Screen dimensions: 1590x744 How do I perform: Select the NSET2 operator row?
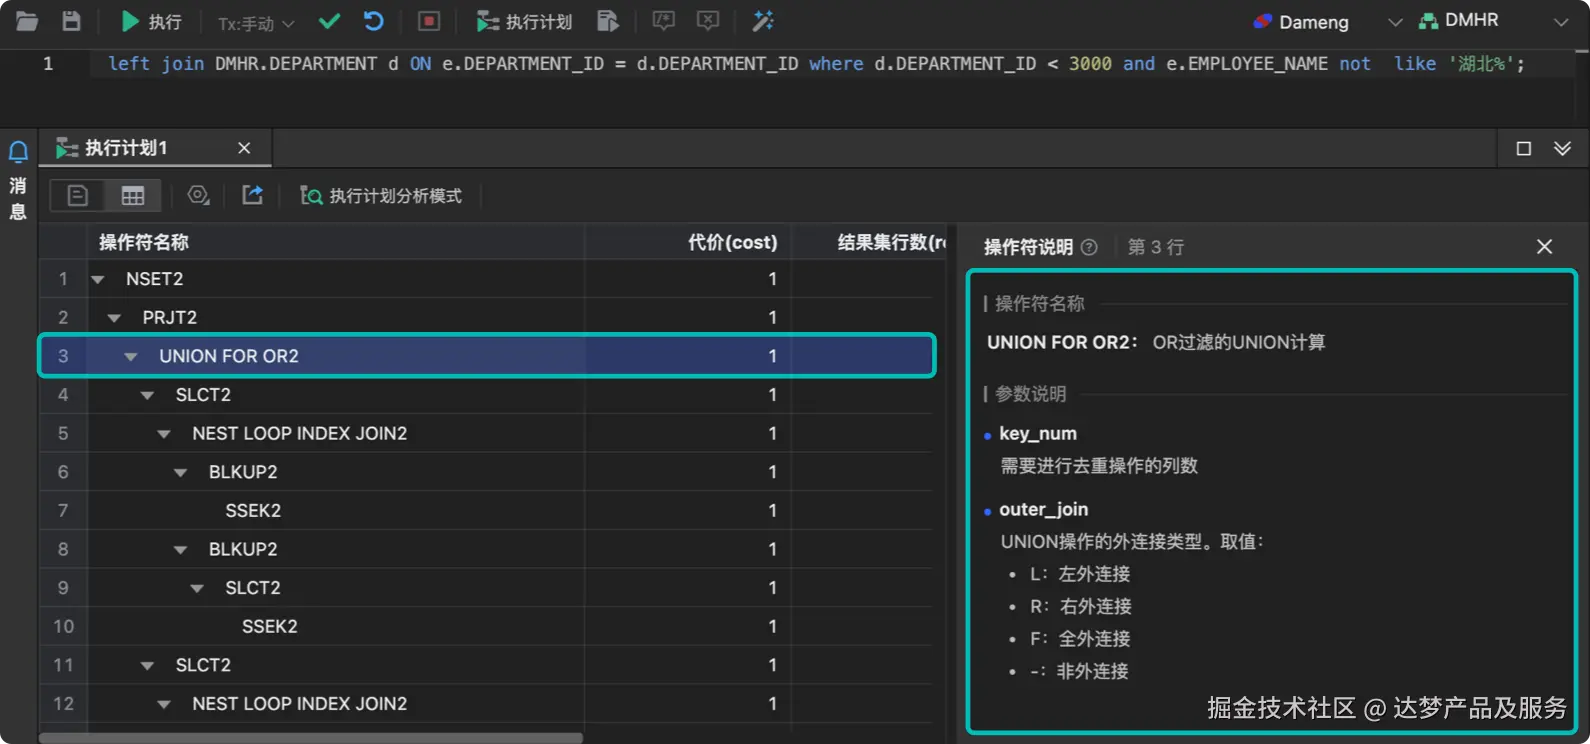coord(487,279)
